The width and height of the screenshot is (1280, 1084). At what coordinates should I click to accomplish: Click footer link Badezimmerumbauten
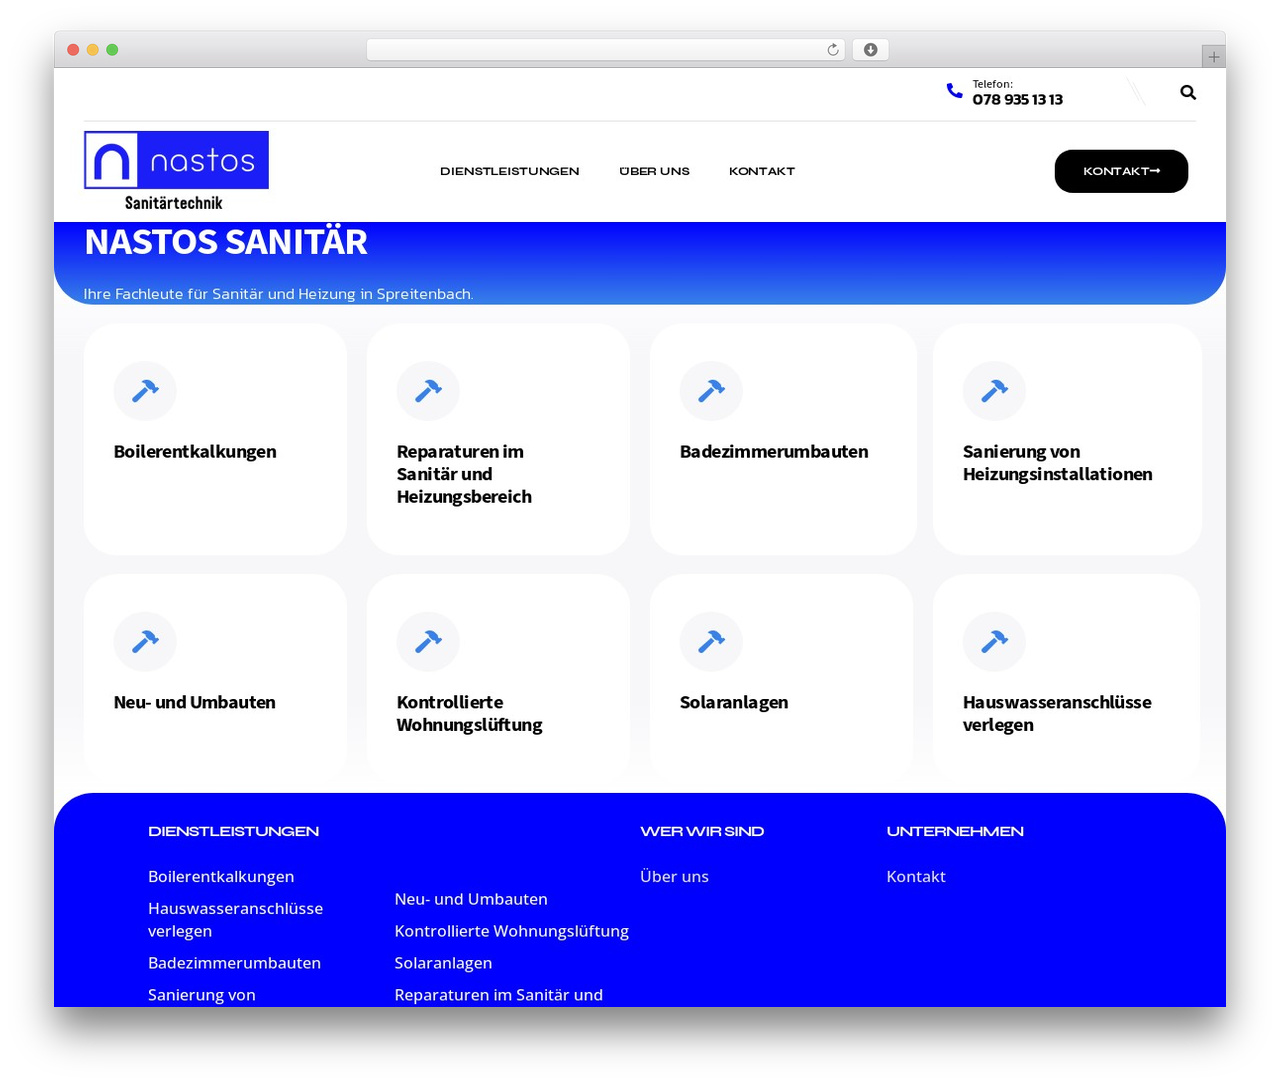pos(234,962)
